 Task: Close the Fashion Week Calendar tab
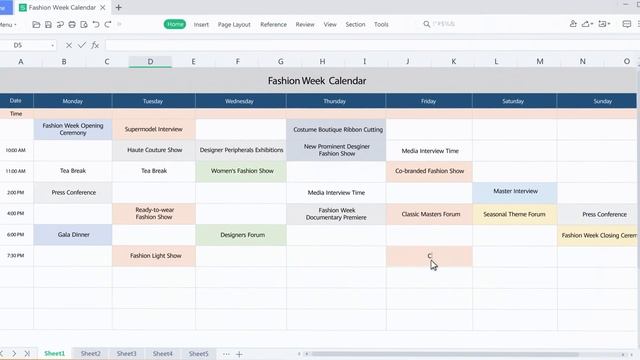pyautogui.click(x=103, y=7)
